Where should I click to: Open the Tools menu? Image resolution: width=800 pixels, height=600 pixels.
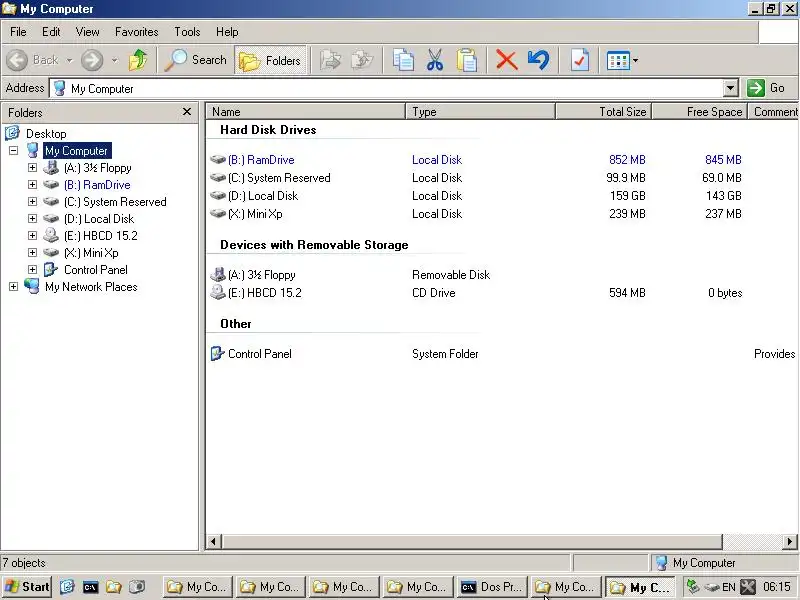tap(187, 32)
